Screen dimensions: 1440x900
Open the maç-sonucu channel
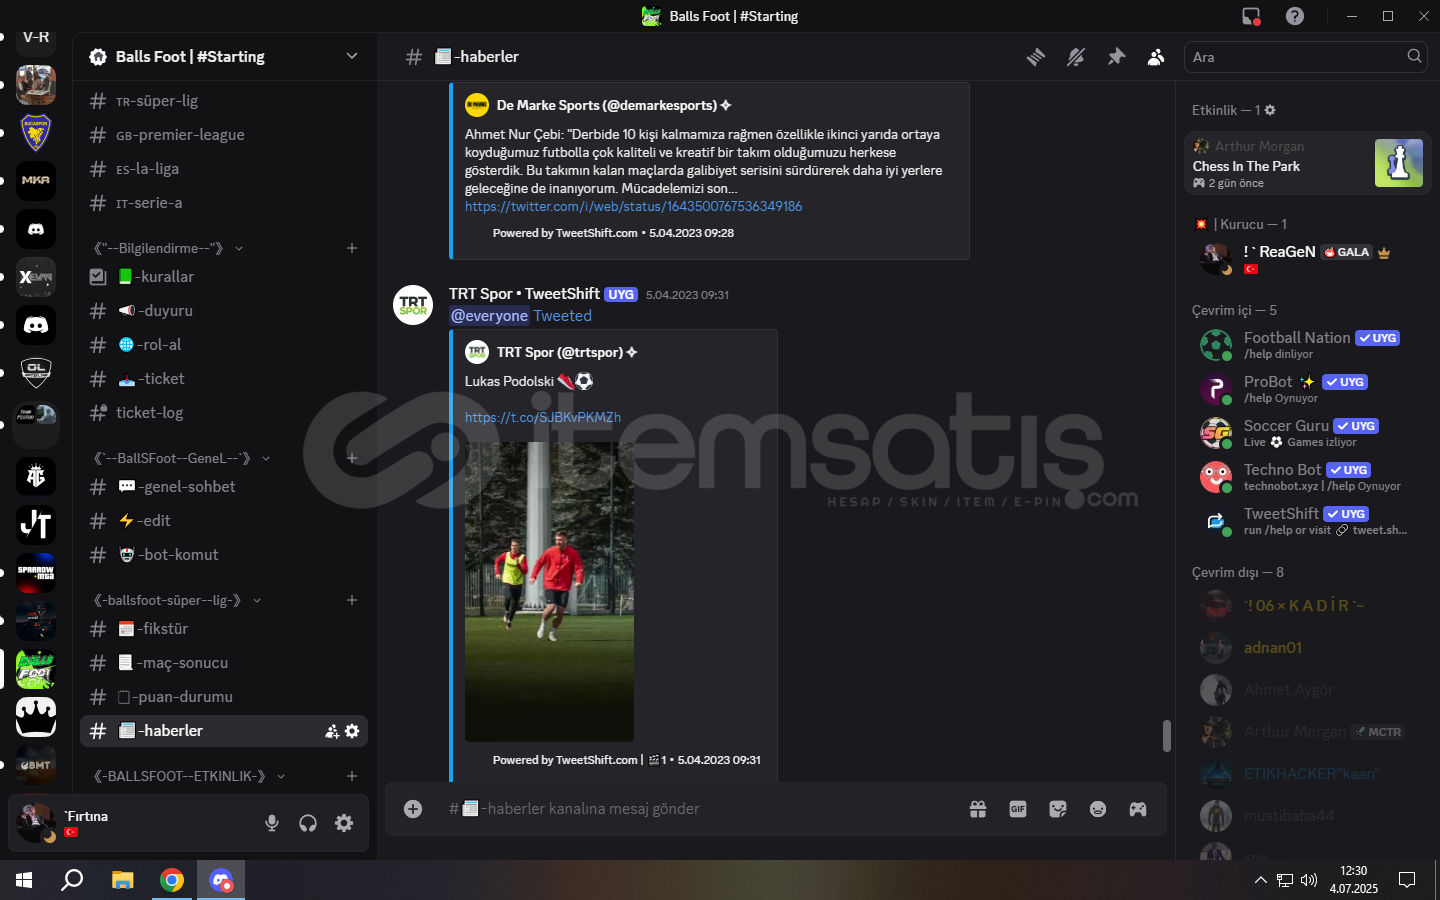[224, 663]
